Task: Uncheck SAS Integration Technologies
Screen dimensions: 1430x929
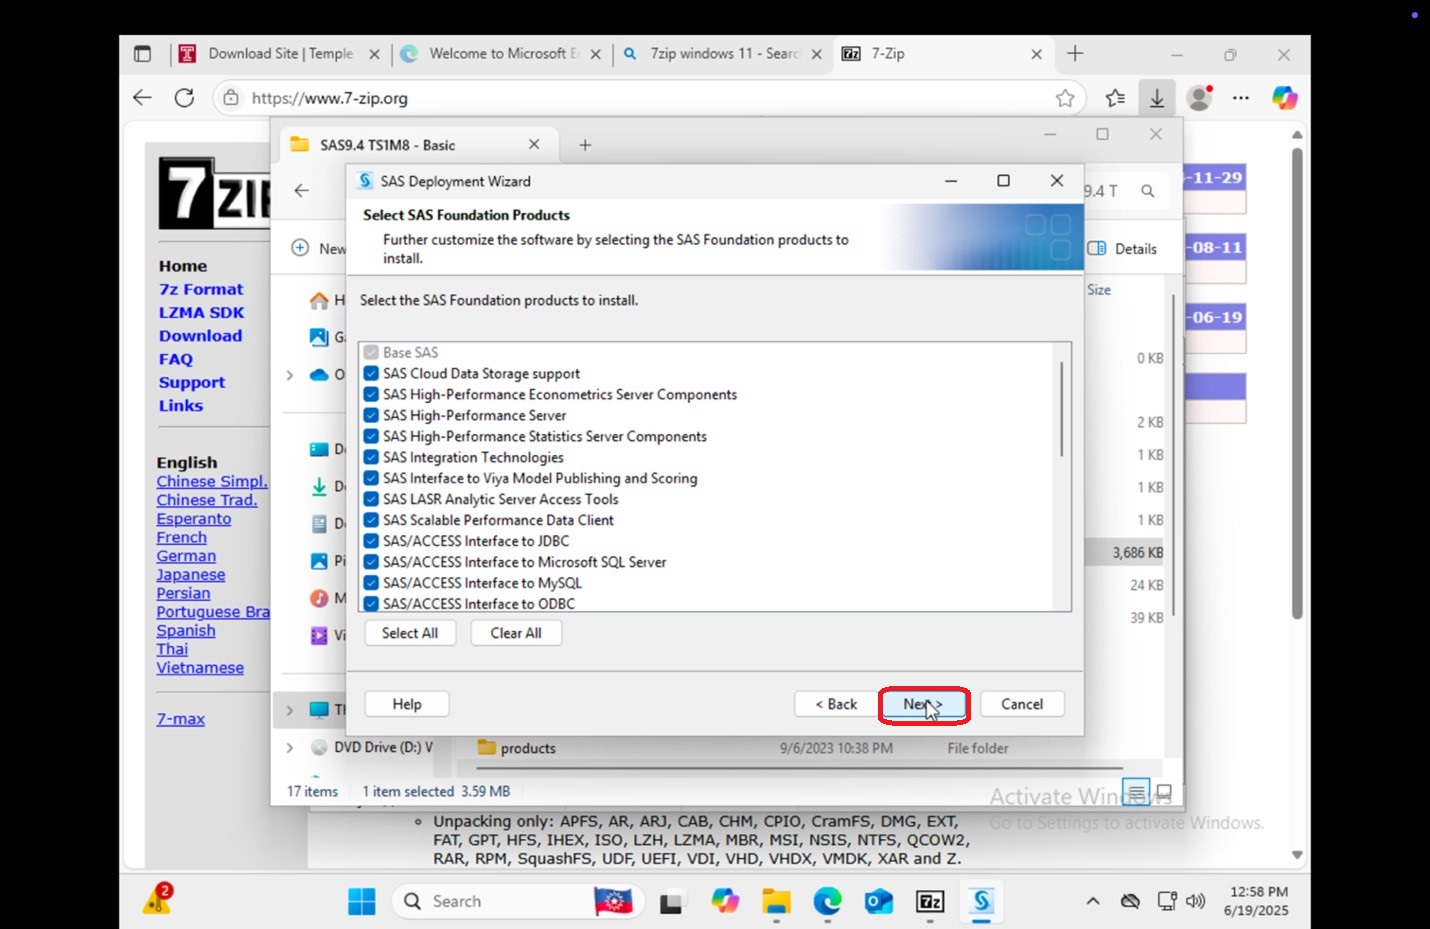Action: coord(371,457)
